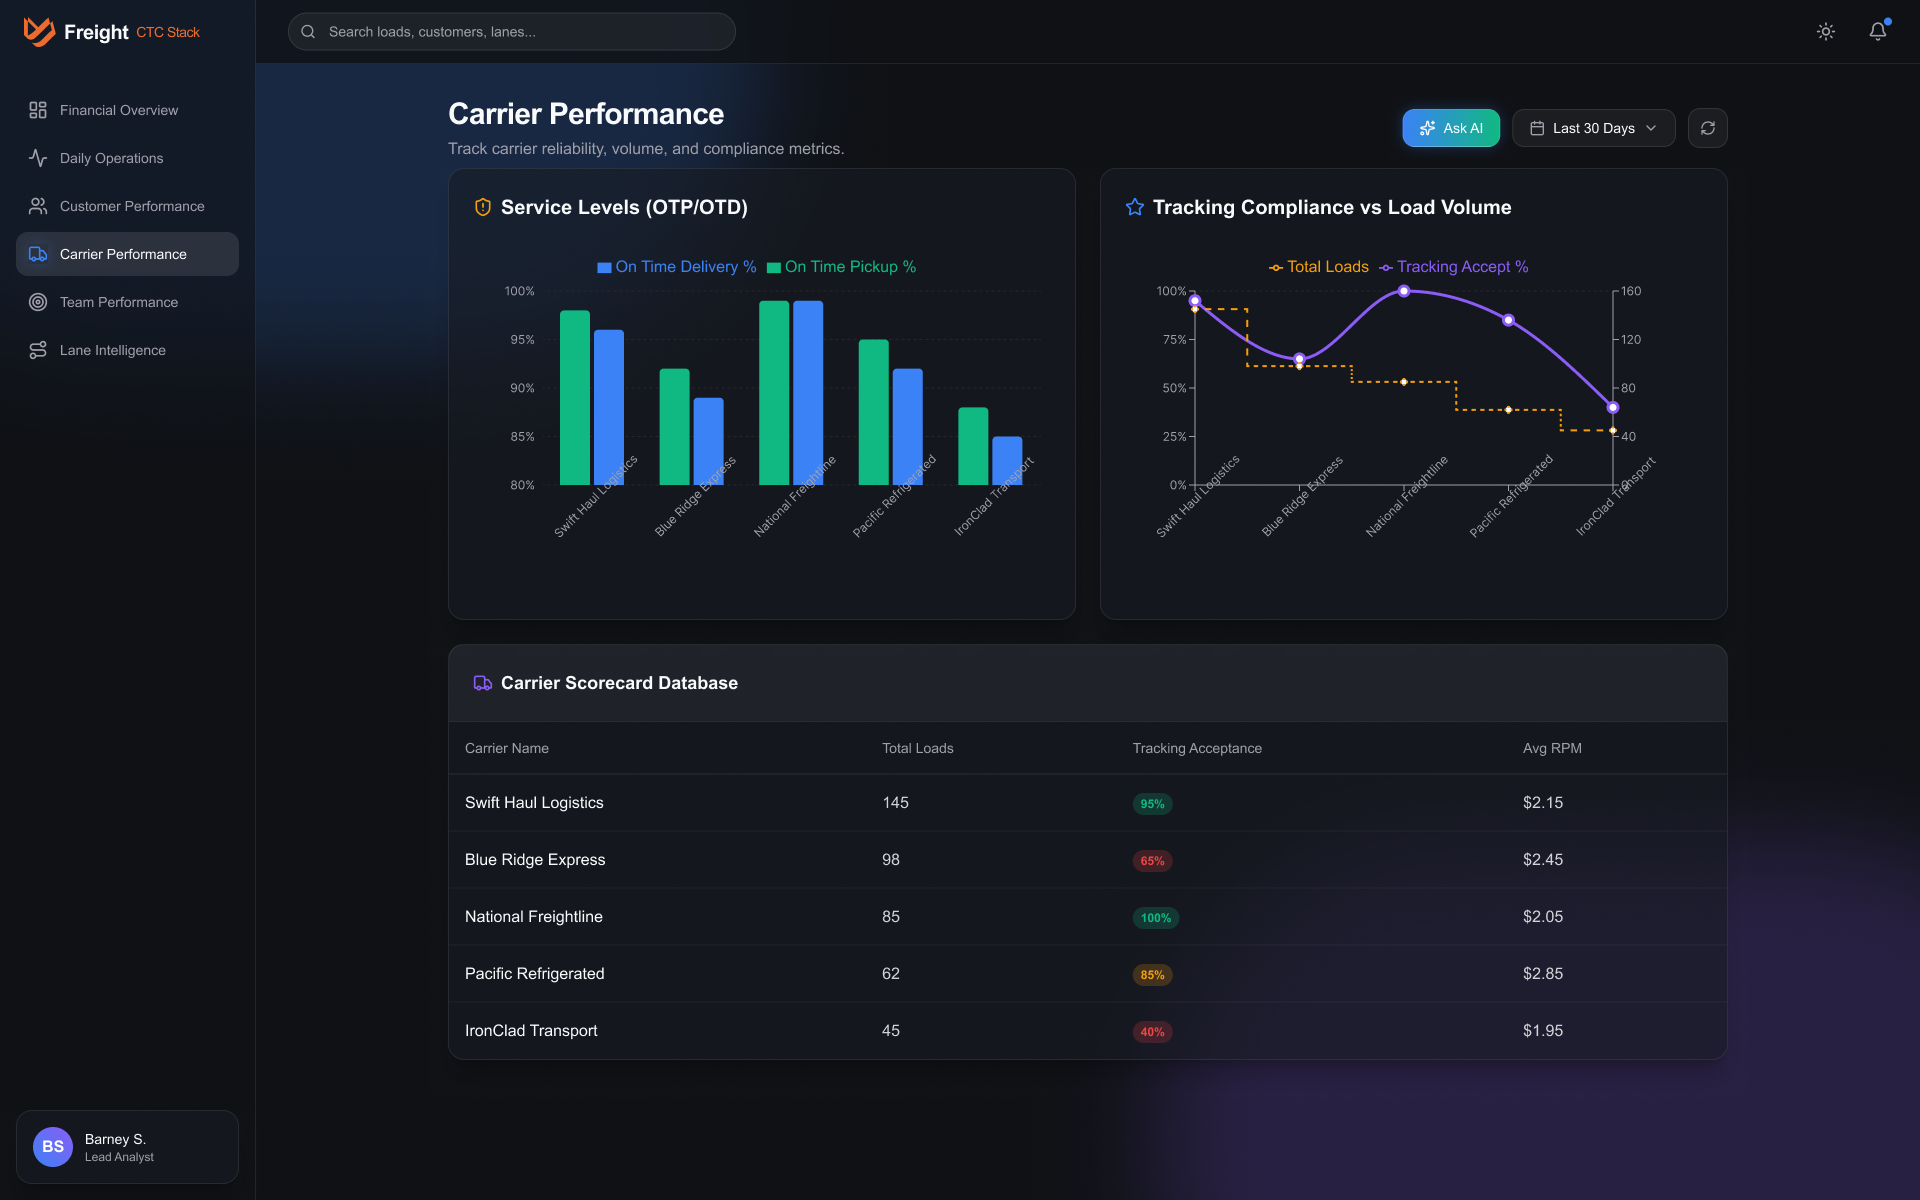Click the Ask AI button
This screenshot has height=1200, width=1920.
pos(1450,128)
